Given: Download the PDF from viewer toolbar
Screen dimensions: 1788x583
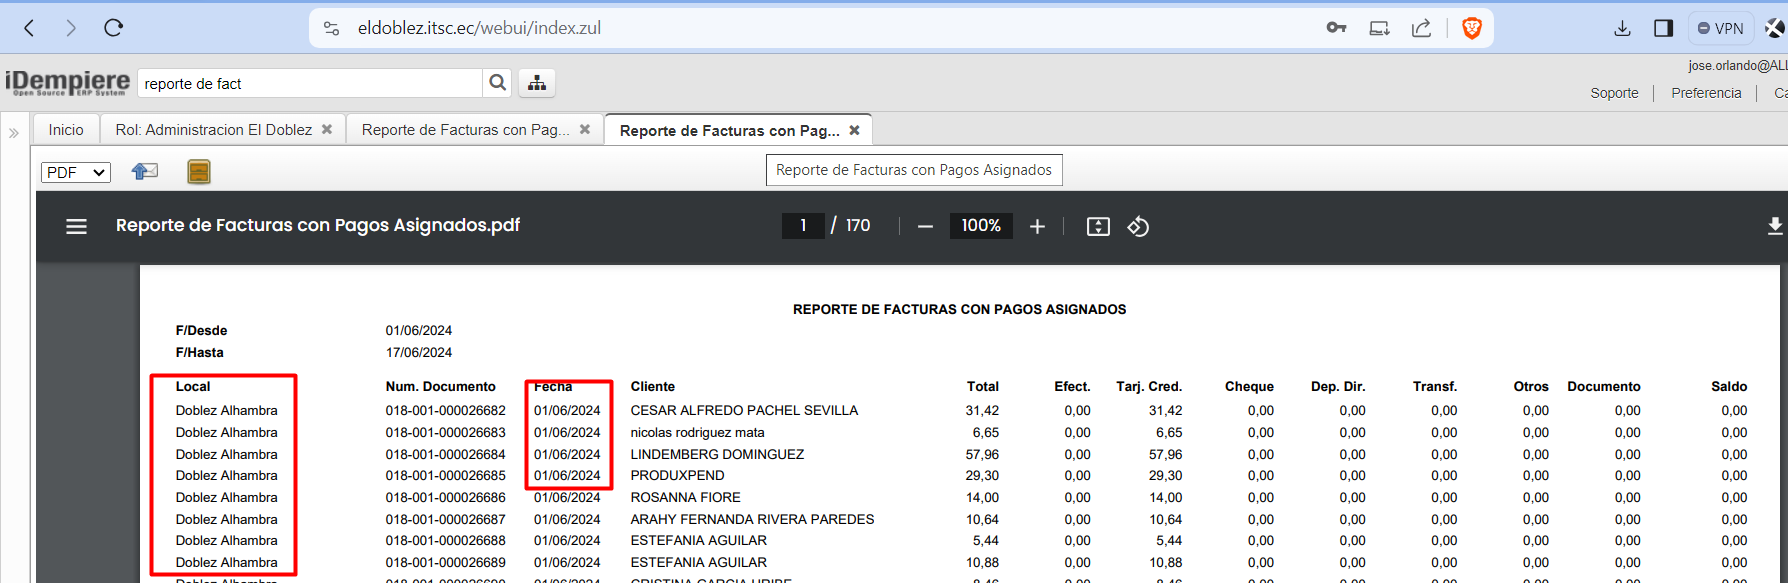Looking at the screenshot, I should click(1774, 227).
